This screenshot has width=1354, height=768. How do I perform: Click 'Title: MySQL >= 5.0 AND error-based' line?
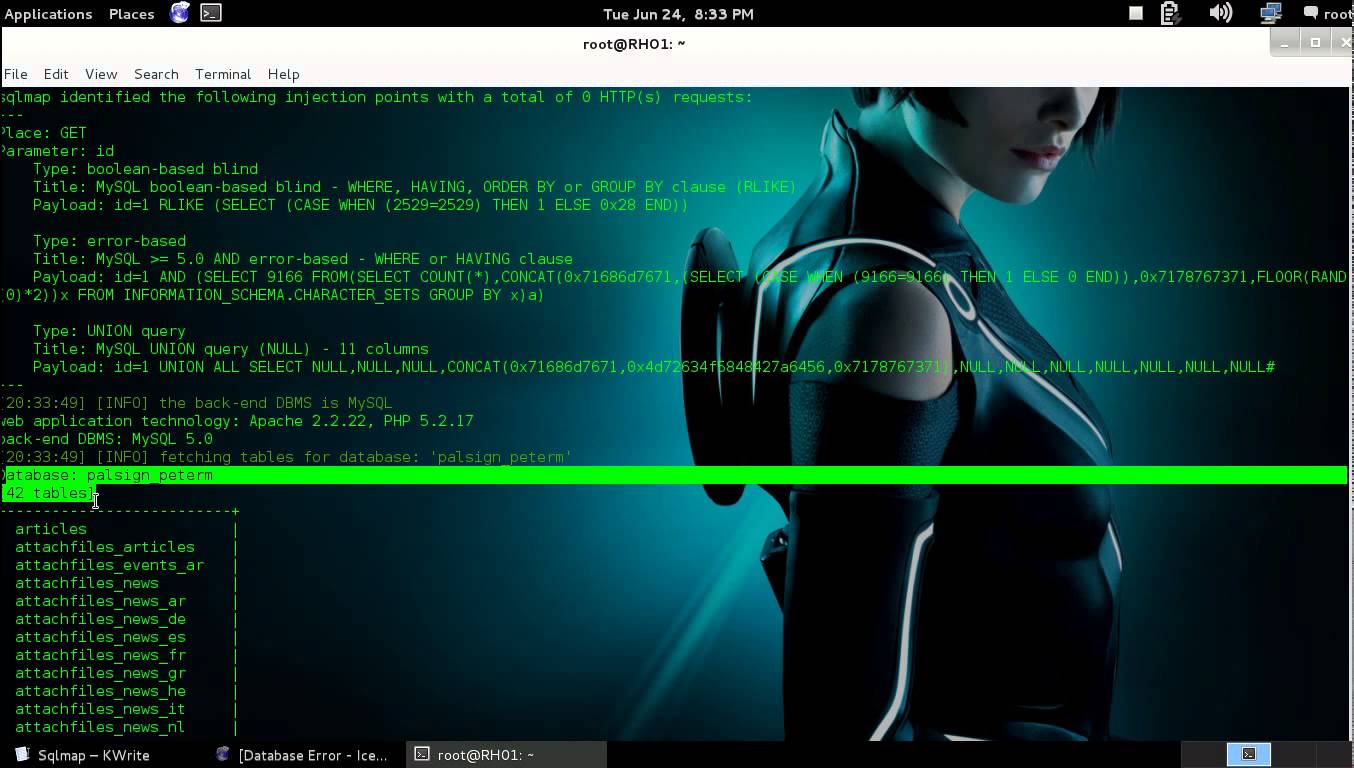[x=303, y=259]
